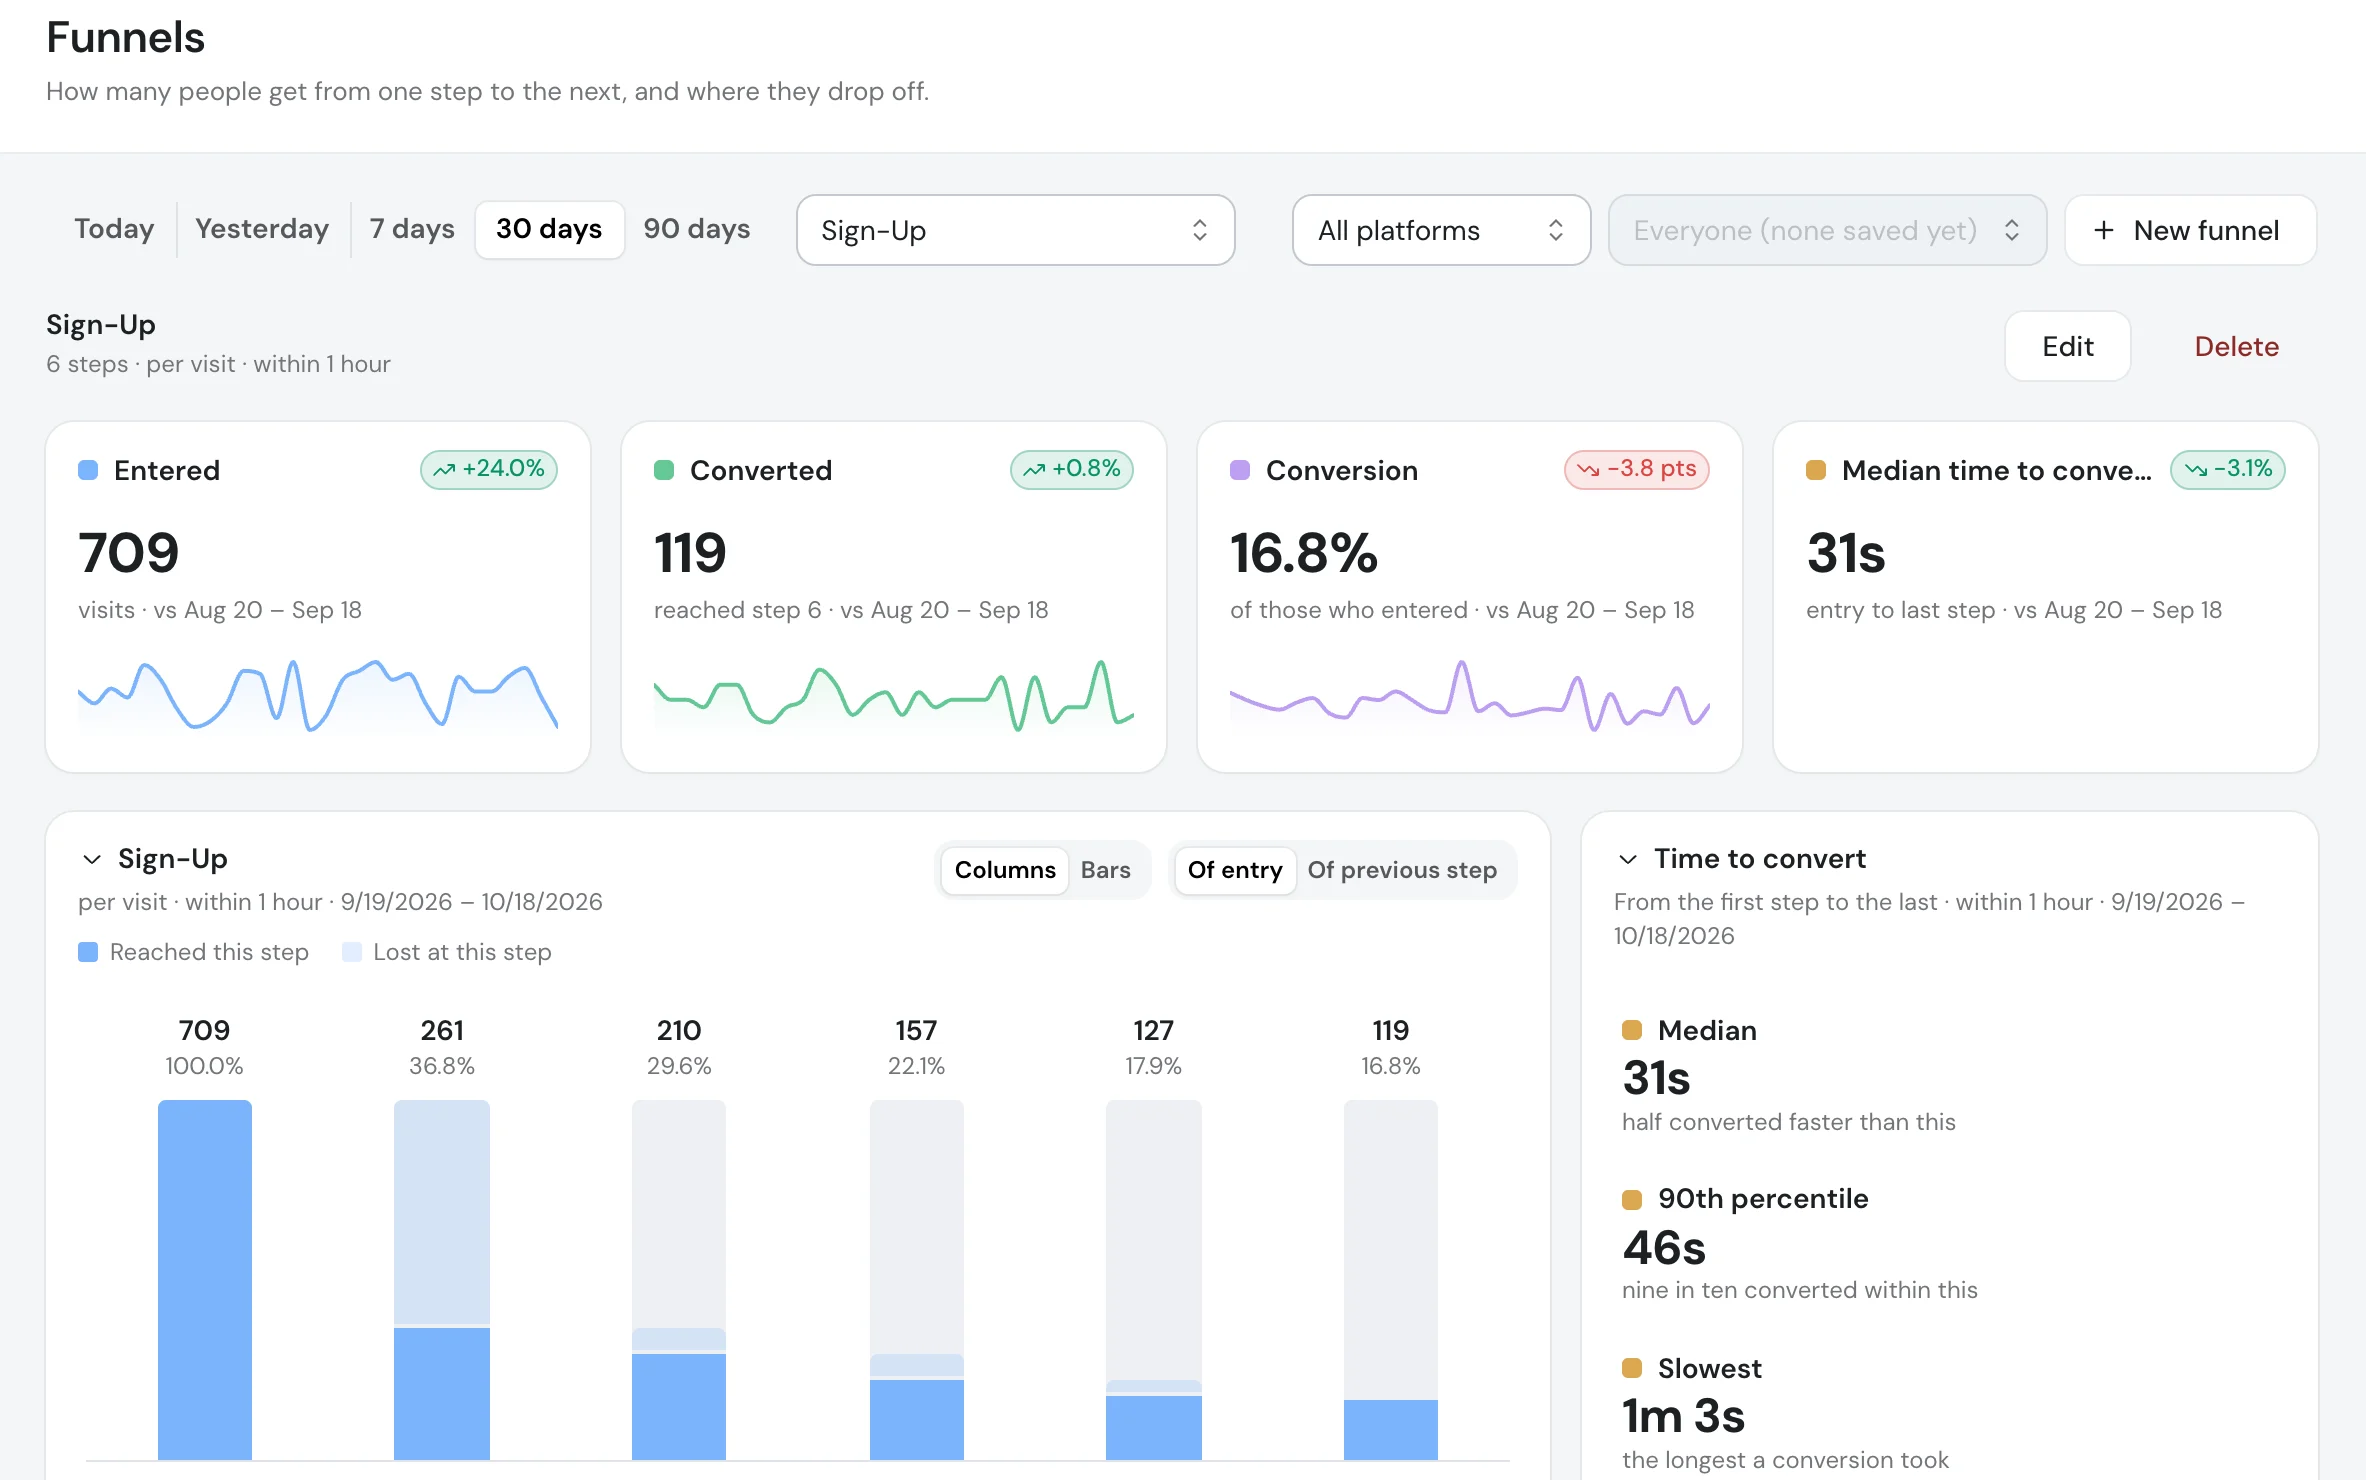Click the 127 step five column
Screen dimensions: 2366x1480
click(1154, 1280)
